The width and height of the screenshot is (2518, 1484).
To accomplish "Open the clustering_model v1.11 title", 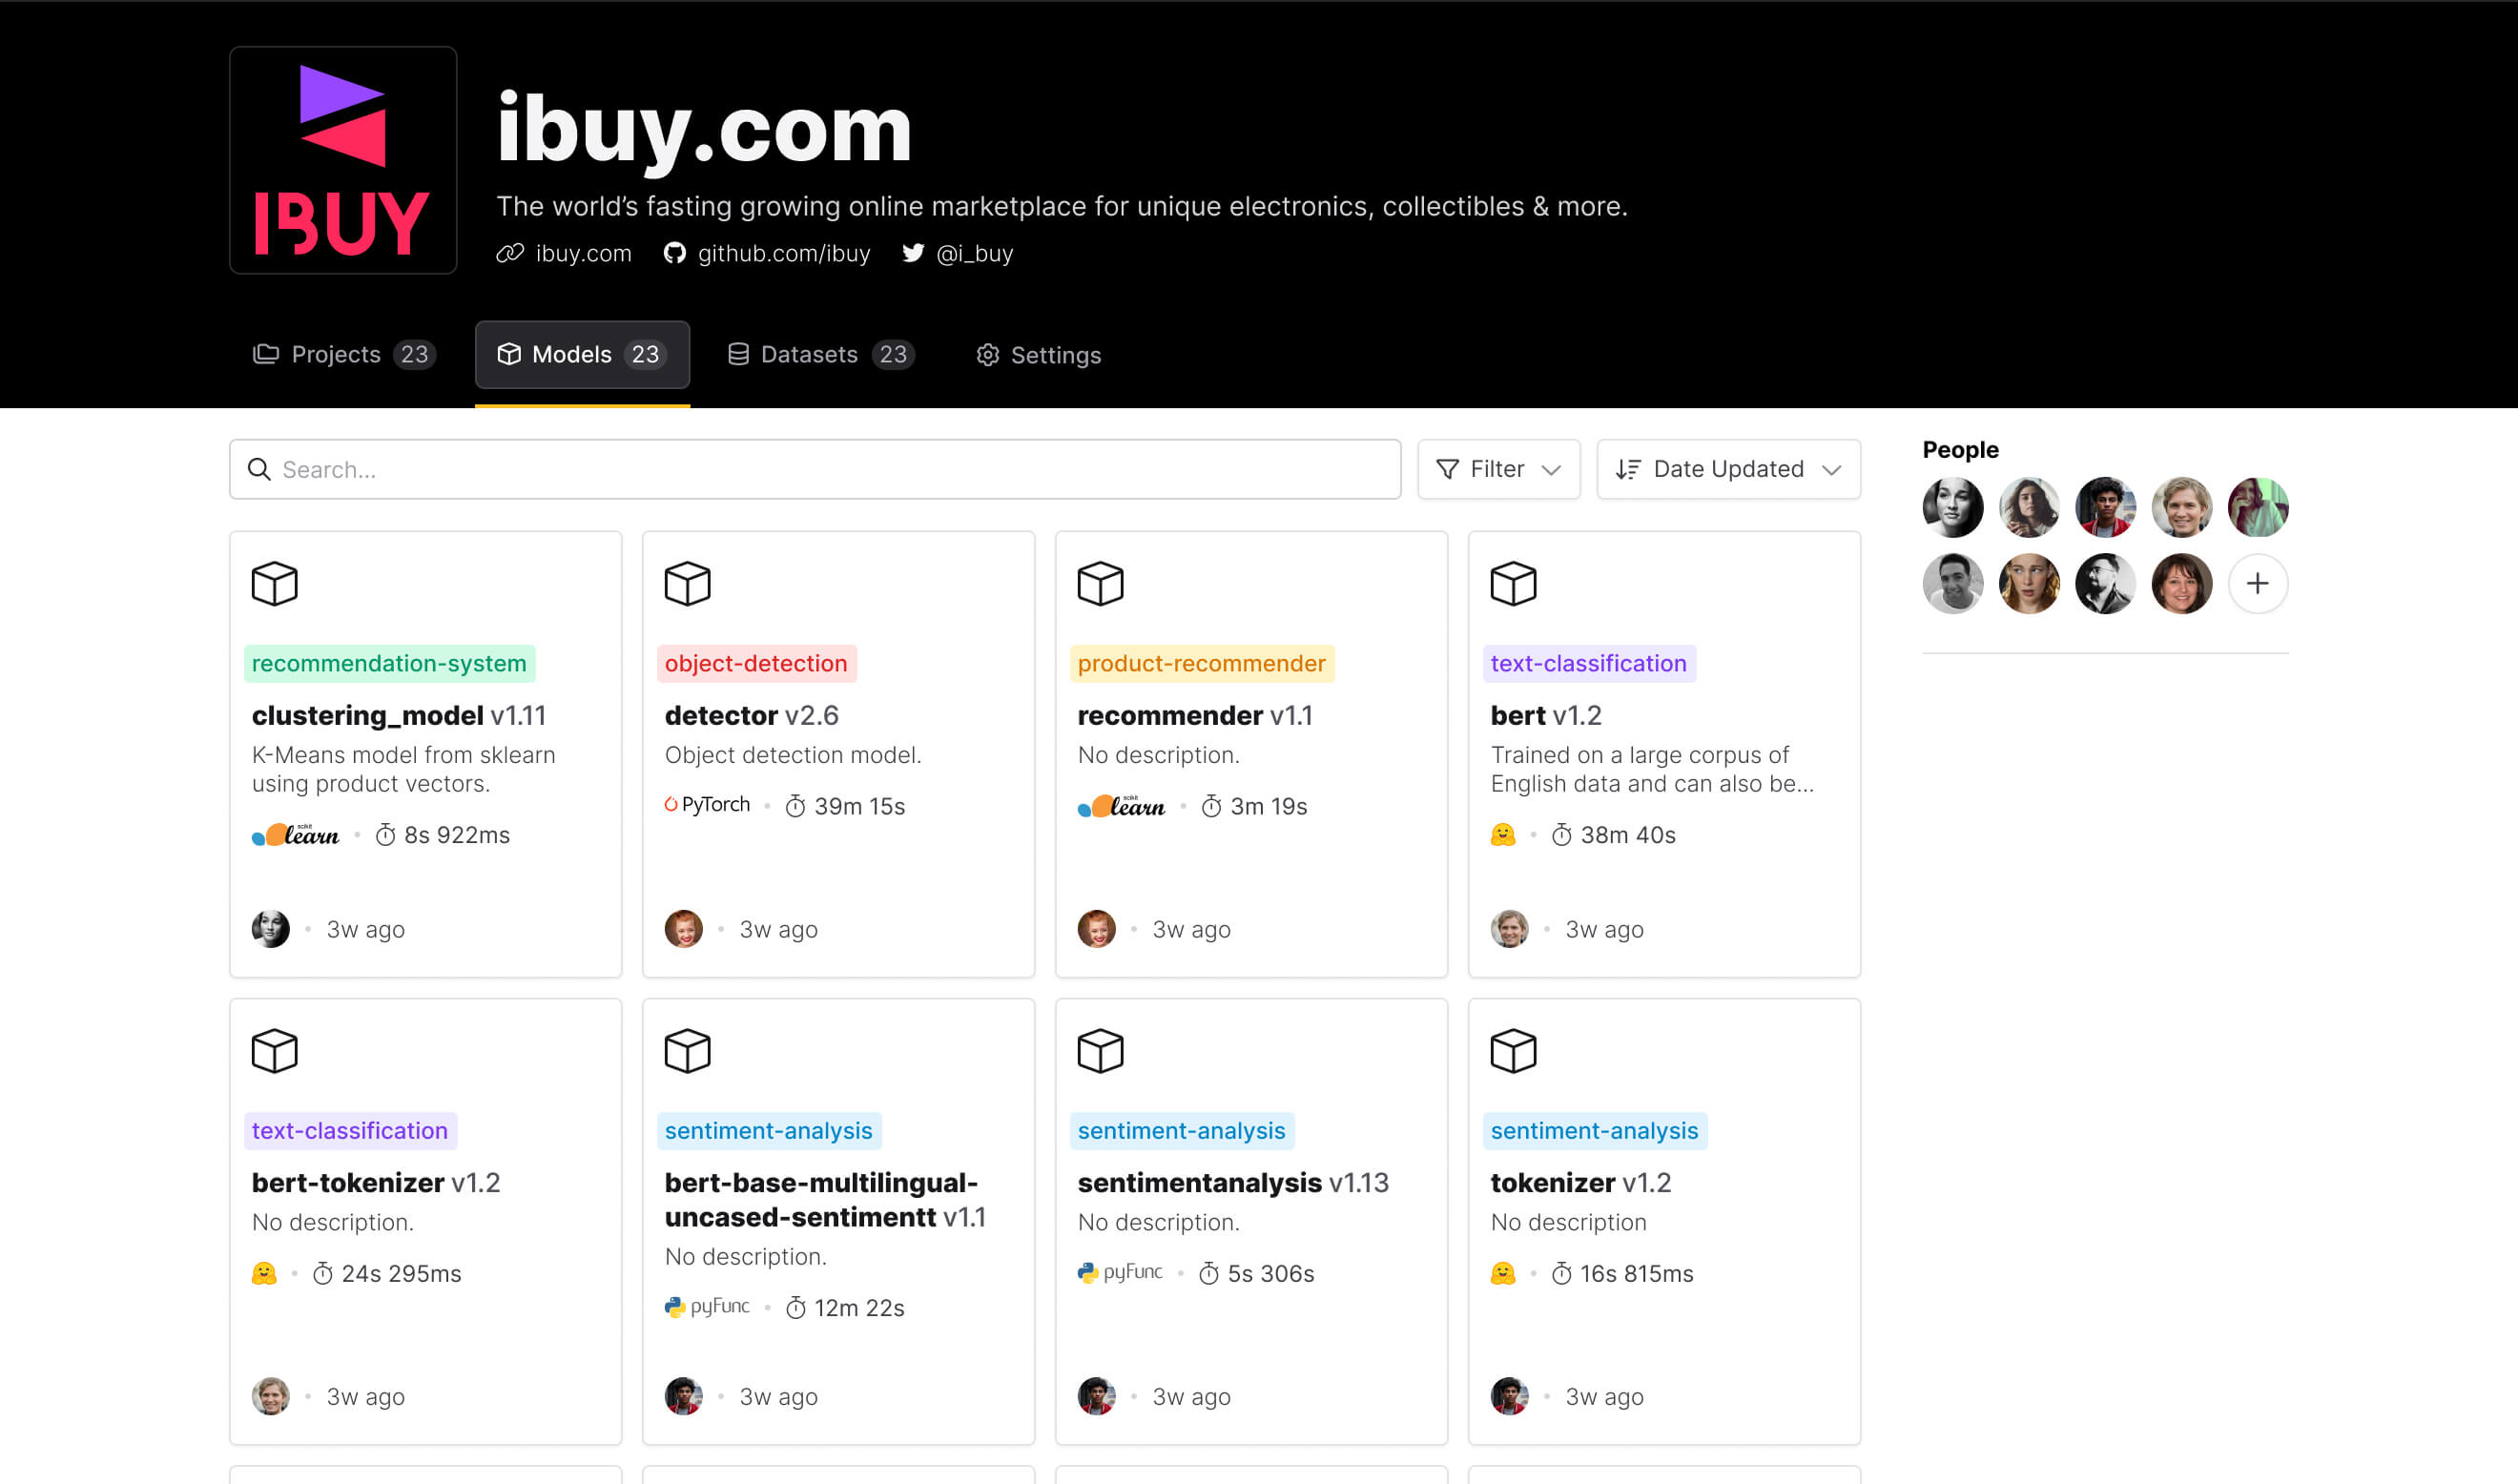I will click(x=399, y=716).
